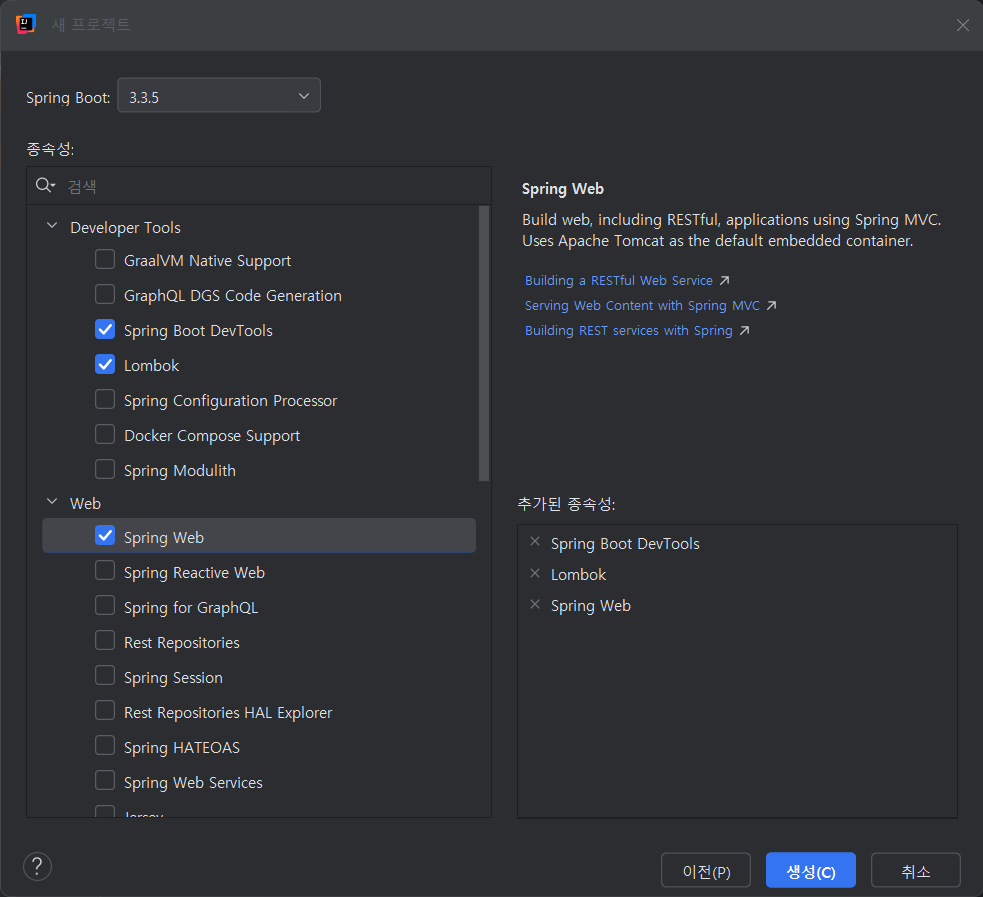Collapse the Web category

coord(52,503)
